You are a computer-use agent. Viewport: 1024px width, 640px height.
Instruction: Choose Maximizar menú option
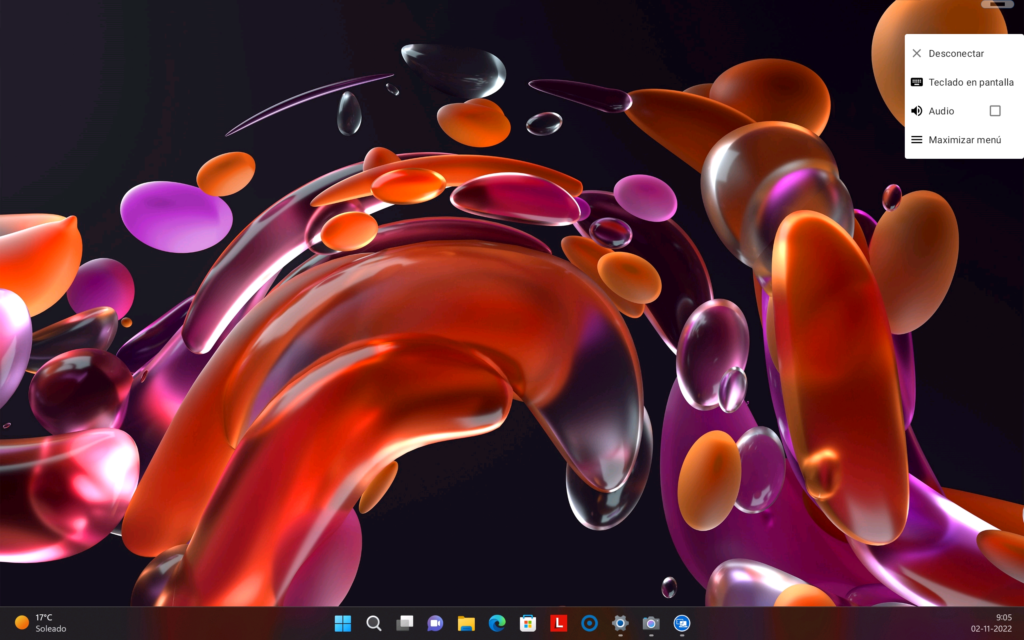point(964,139)
